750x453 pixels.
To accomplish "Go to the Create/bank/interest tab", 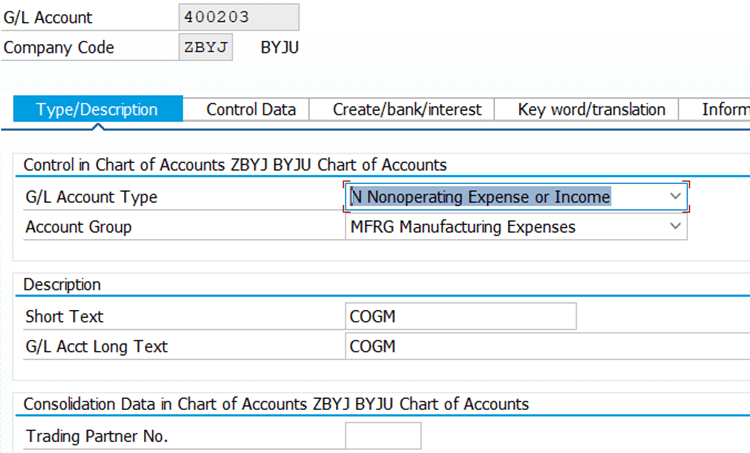I will point(407,109).
